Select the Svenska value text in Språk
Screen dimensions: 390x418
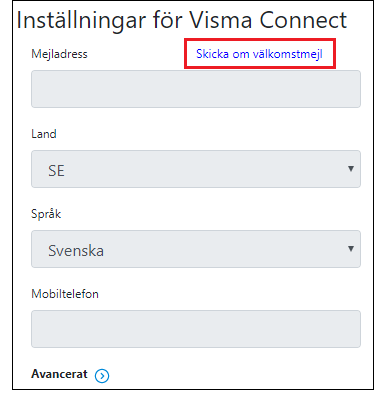click(76, 251)
